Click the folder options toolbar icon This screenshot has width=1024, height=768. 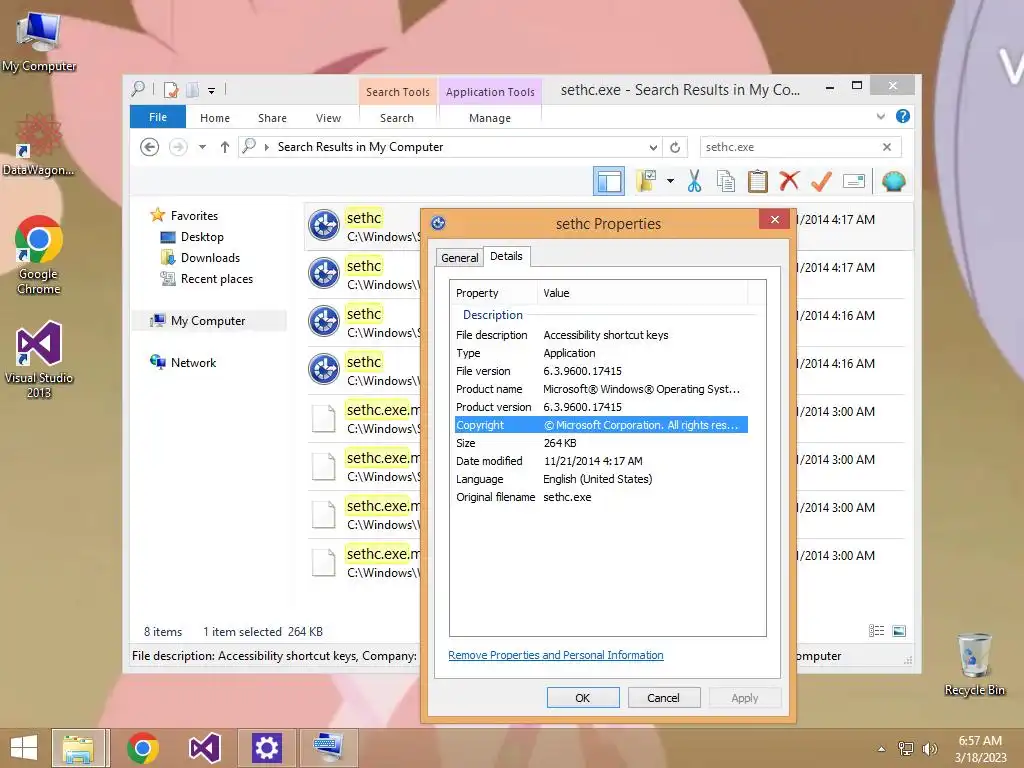647,181
